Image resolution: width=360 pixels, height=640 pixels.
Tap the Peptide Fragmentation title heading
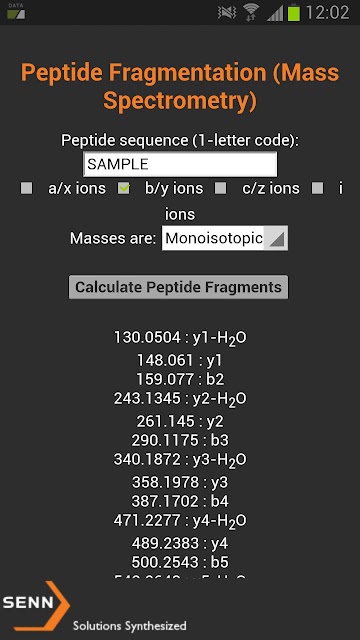pyautogui.click(x=180, y=87)
